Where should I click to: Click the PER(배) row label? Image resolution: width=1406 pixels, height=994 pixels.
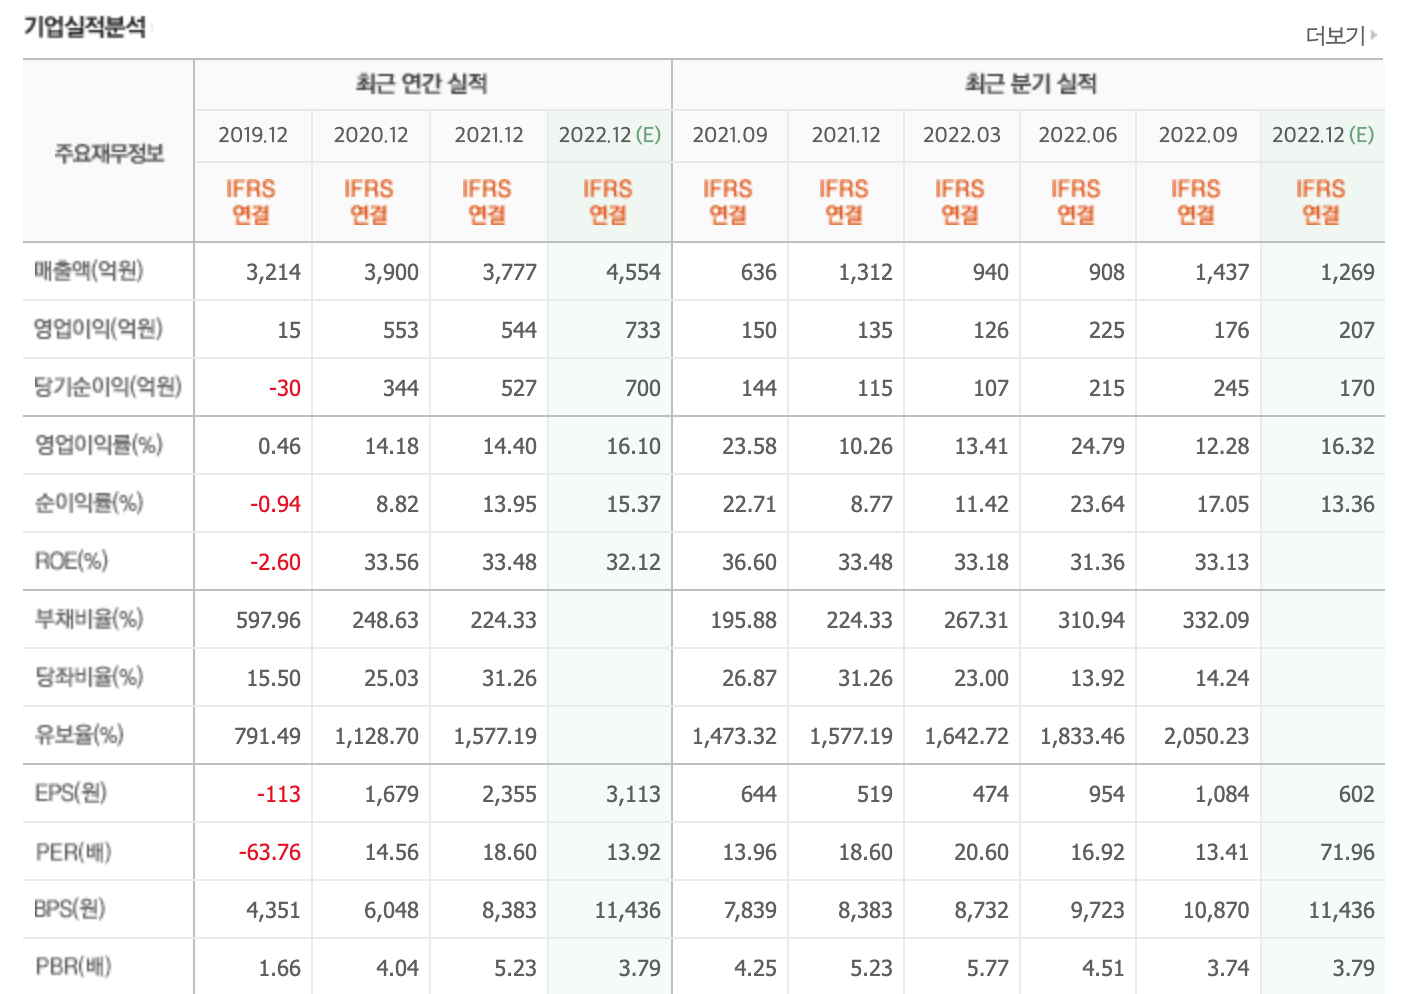[73, 852]
